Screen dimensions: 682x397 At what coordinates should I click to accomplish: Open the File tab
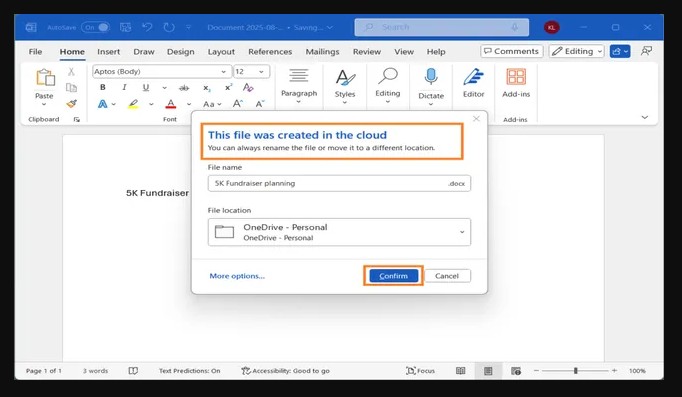35,52
